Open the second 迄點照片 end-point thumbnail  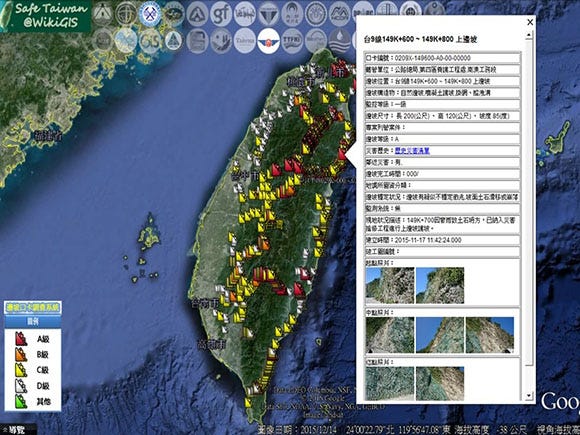coord(440,384)
